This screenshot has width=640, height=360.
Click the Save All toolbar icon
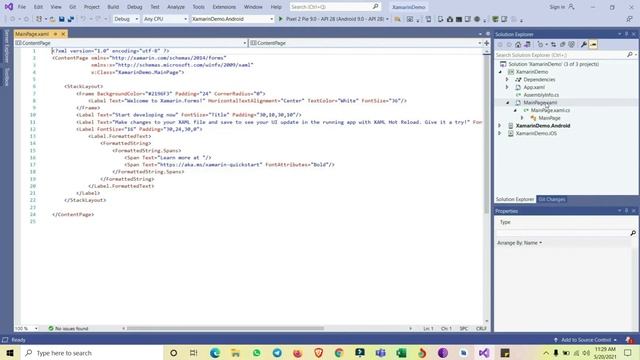(x=71, y=19)
